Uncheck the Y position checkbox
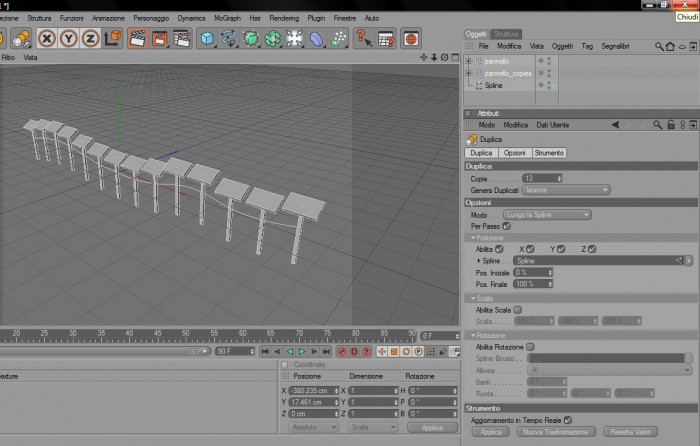700x446 pixels. 561,249
